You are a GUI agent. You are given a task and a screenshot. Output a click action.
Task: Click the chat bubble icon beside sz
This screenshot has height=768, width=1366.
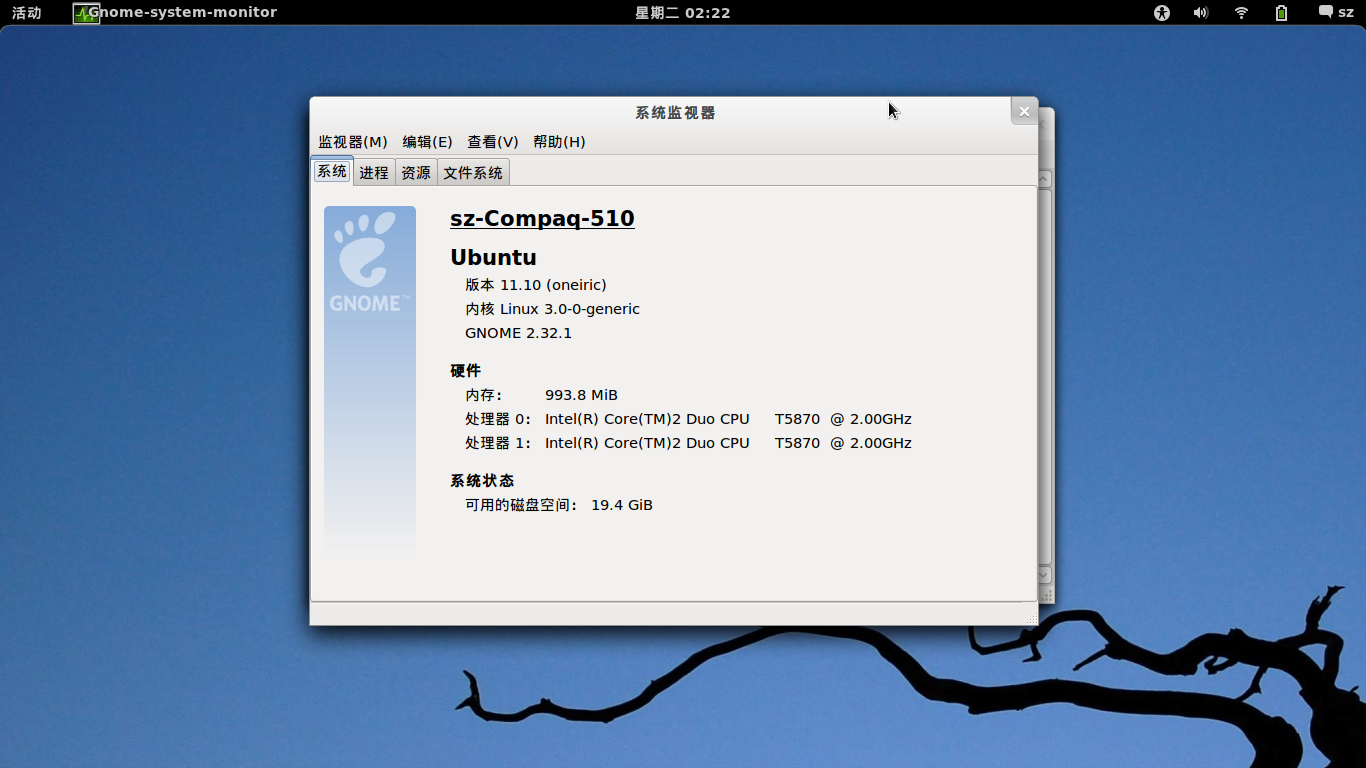click(x=1326, y=12)
